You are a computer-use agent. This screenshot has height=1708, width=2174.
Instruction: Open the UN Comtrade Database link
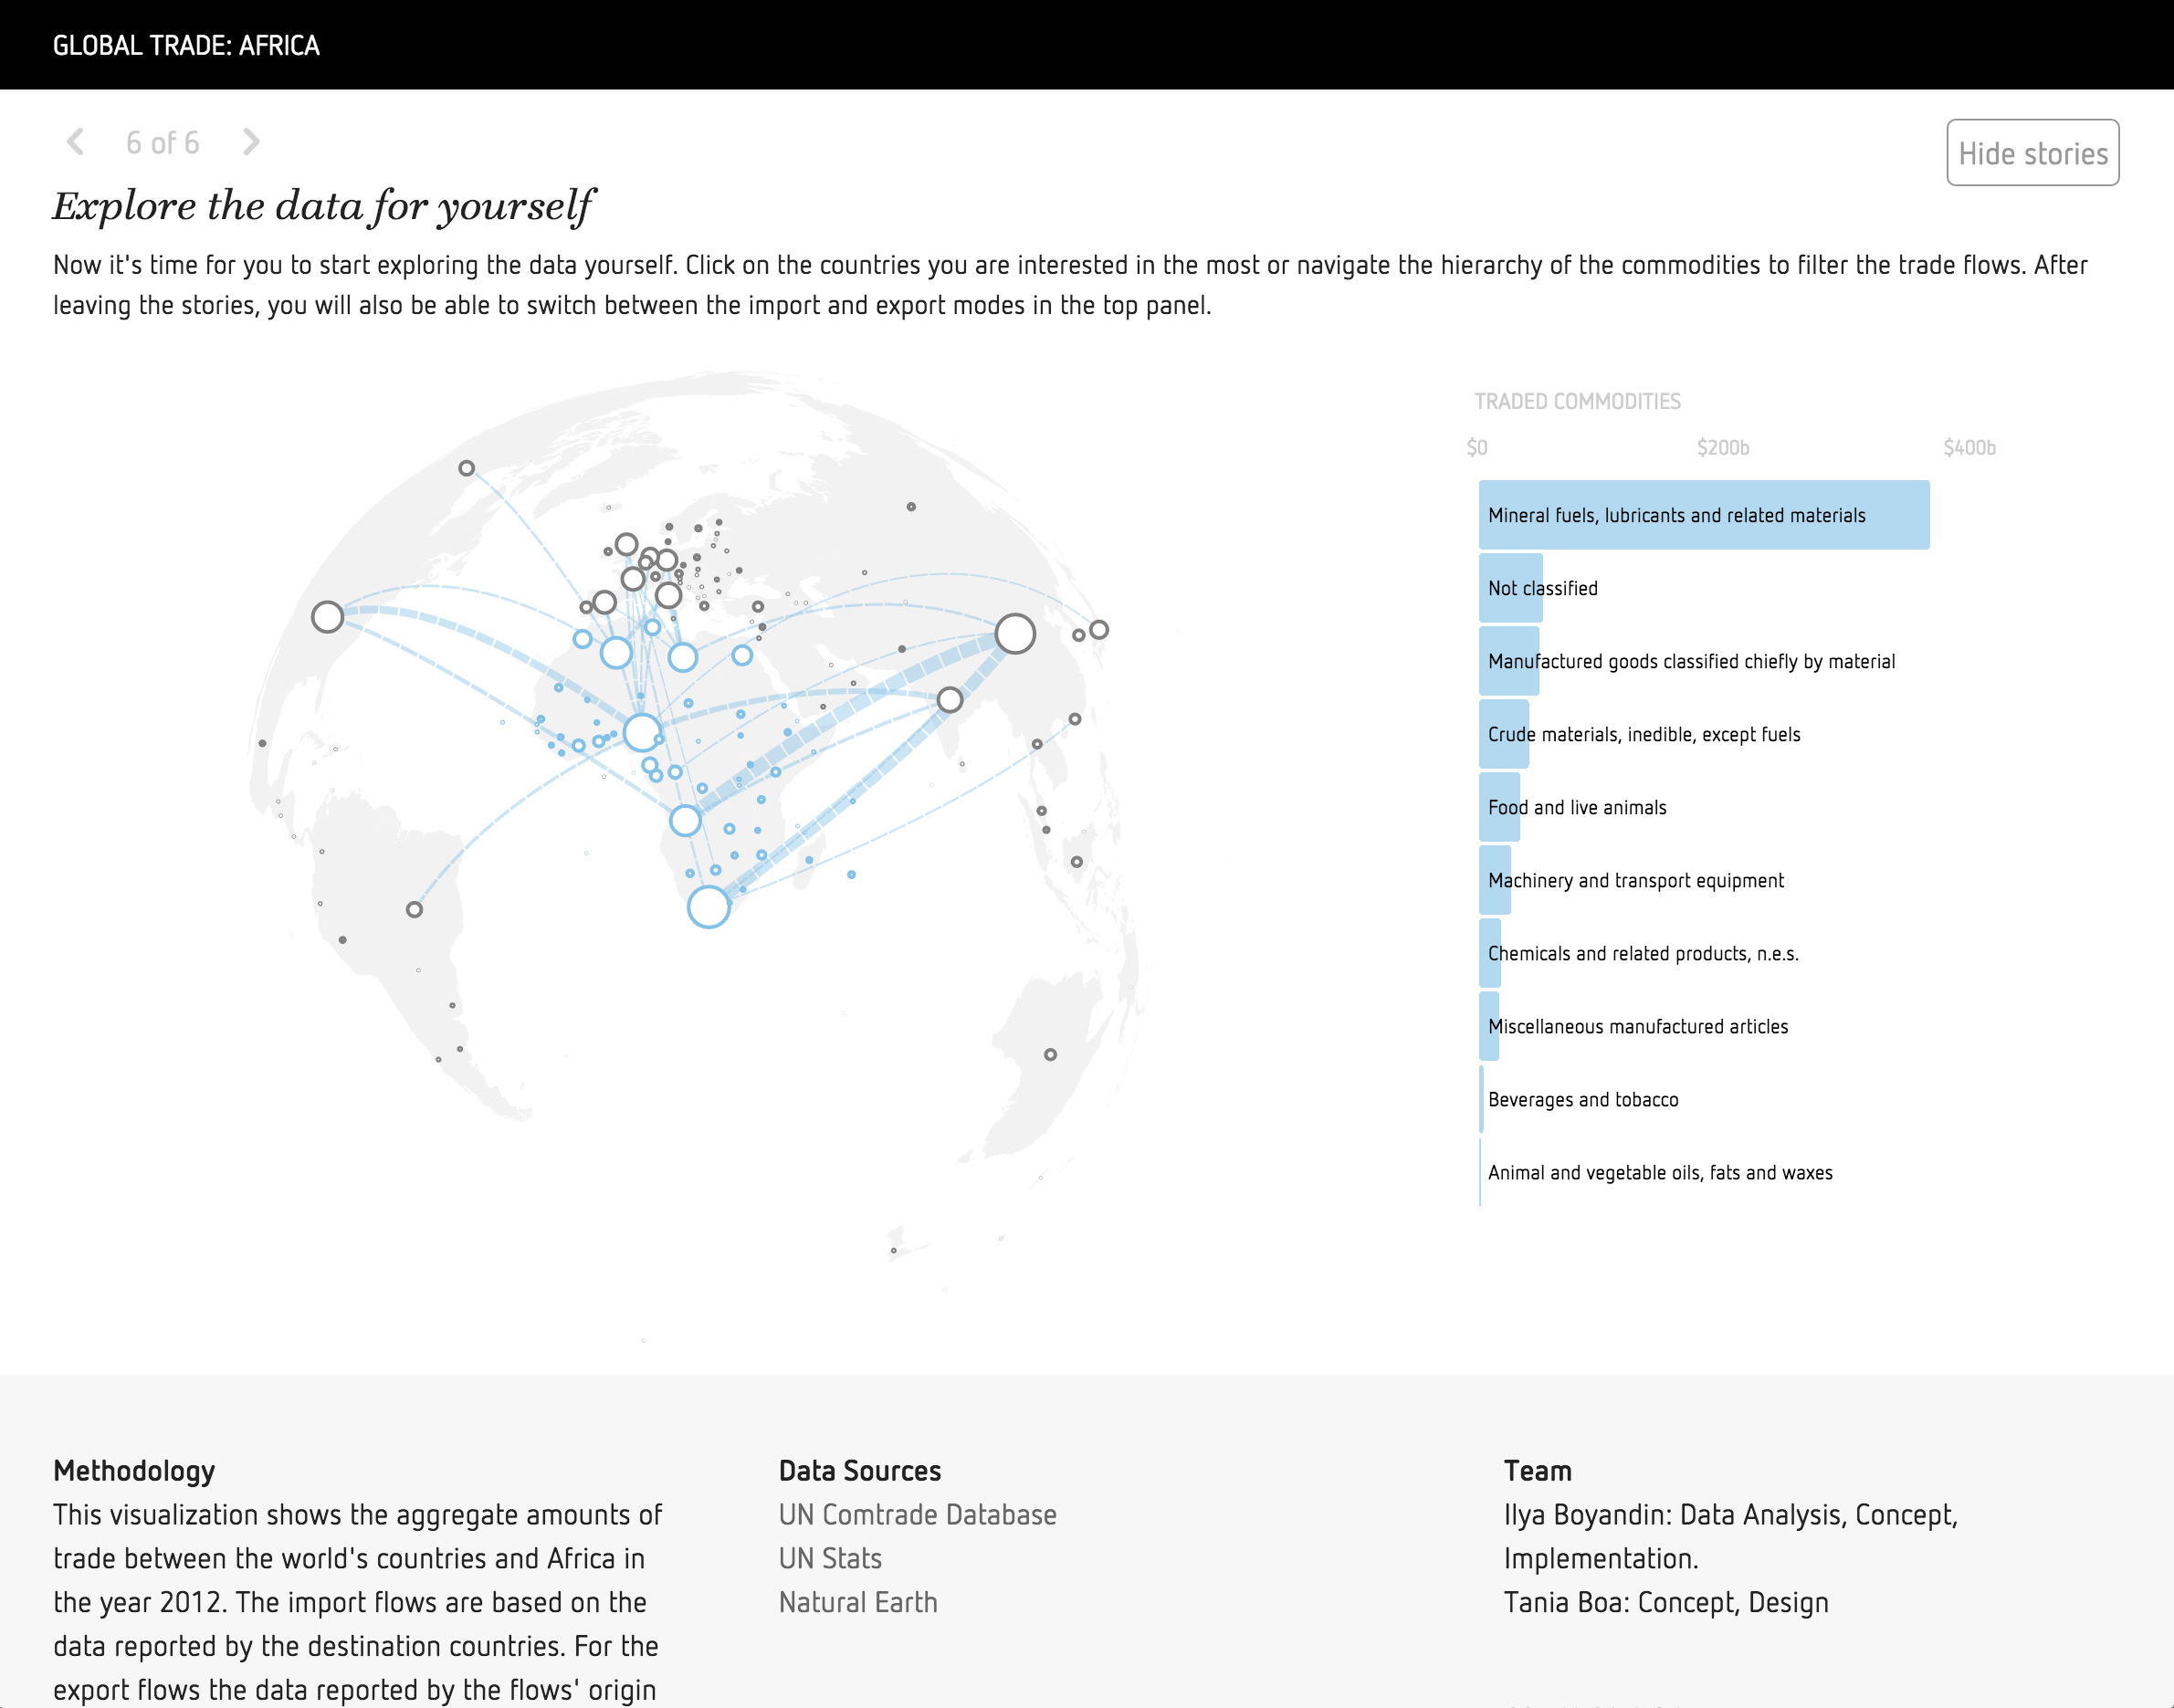[917, 1515]
